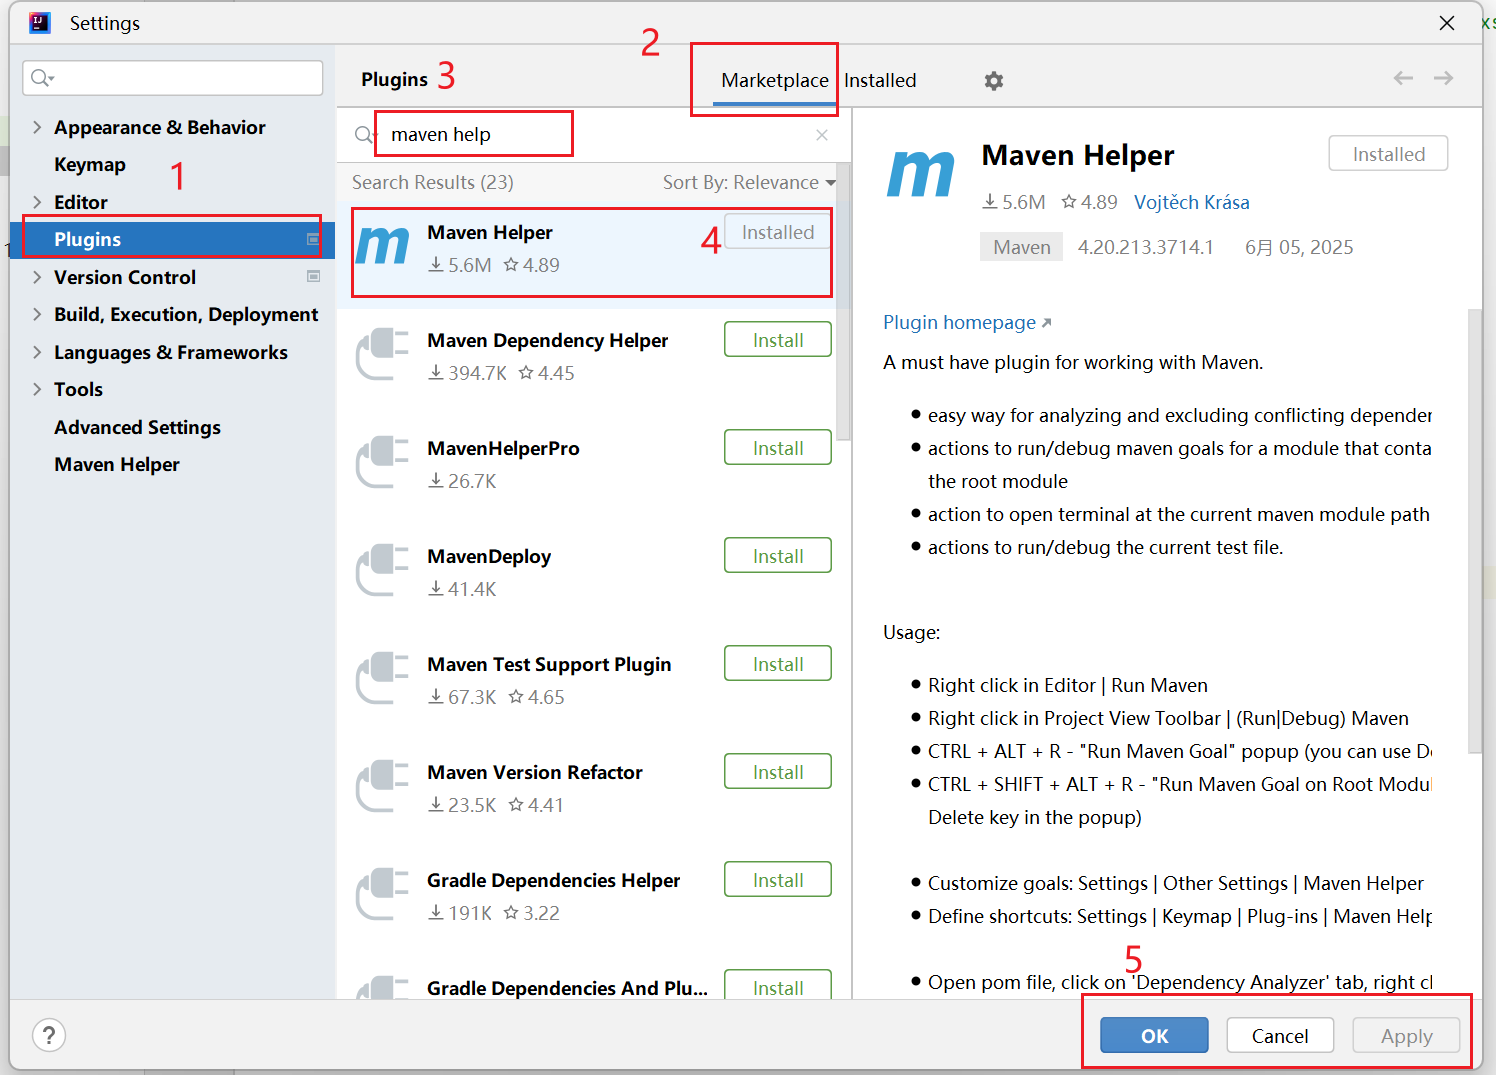Click the Installed button in the details header

[1388, 154]
